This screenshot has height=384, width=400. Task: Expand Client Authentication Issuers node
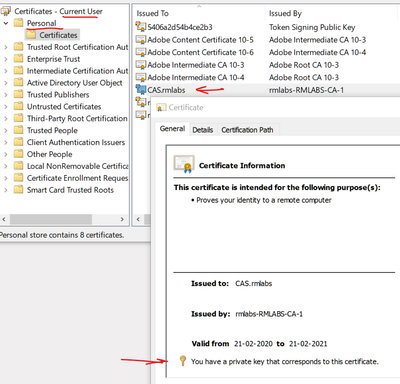pyautogui.click(x=6, y=142)
